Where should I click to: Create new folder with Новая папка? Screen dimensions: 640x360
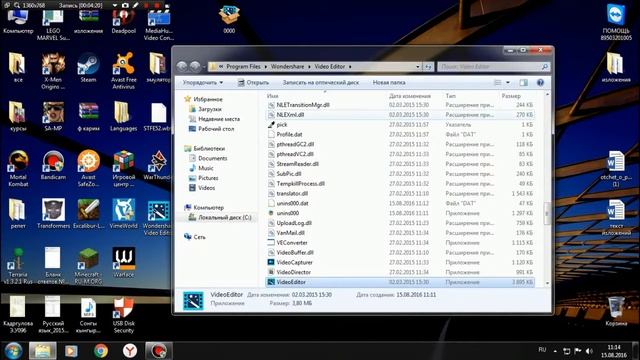pyautogui.click(x=389, y=82)
